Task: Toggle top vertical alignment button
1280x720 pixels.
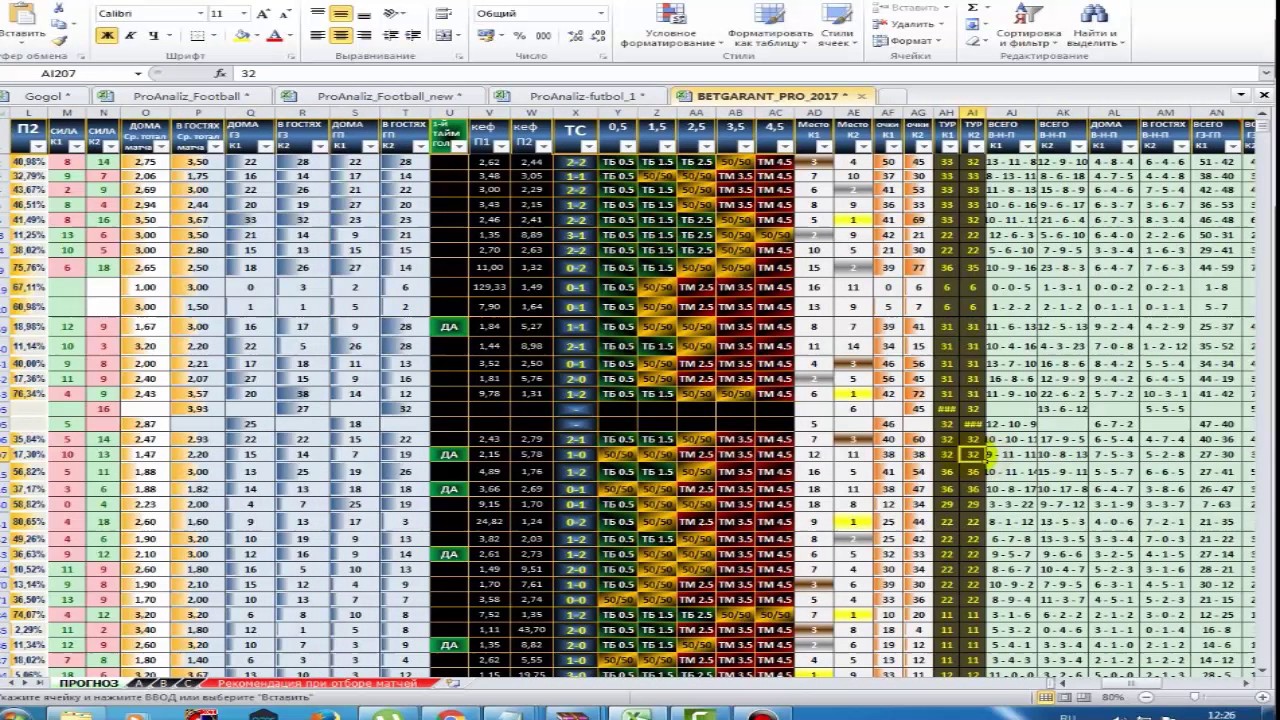Action: tap(318, 14)
